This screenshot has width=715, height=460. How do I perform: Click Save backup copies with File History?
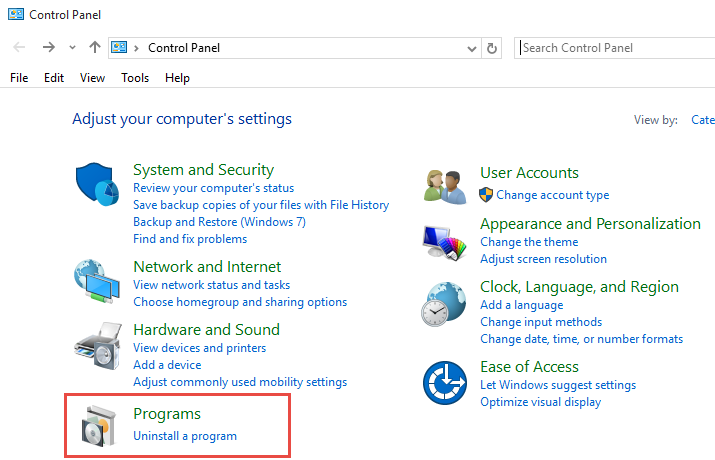pos(261,205)
